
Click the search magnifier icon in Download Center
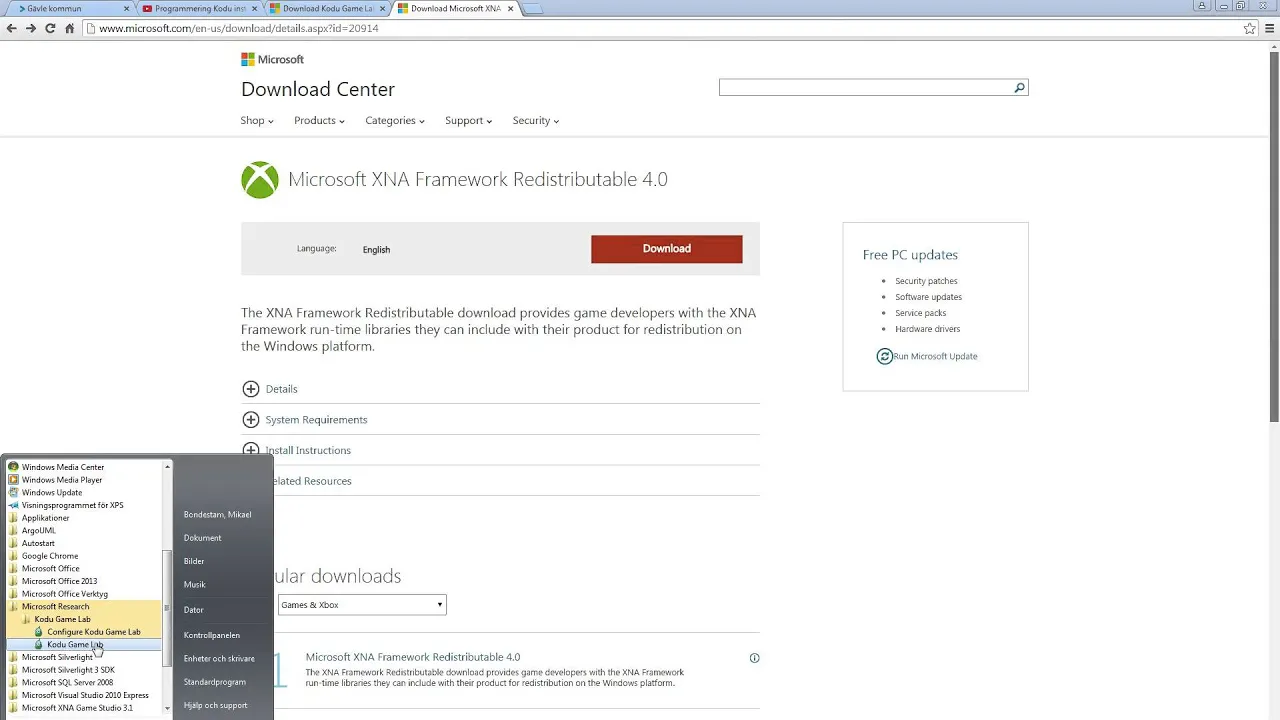pos(1019,88)
